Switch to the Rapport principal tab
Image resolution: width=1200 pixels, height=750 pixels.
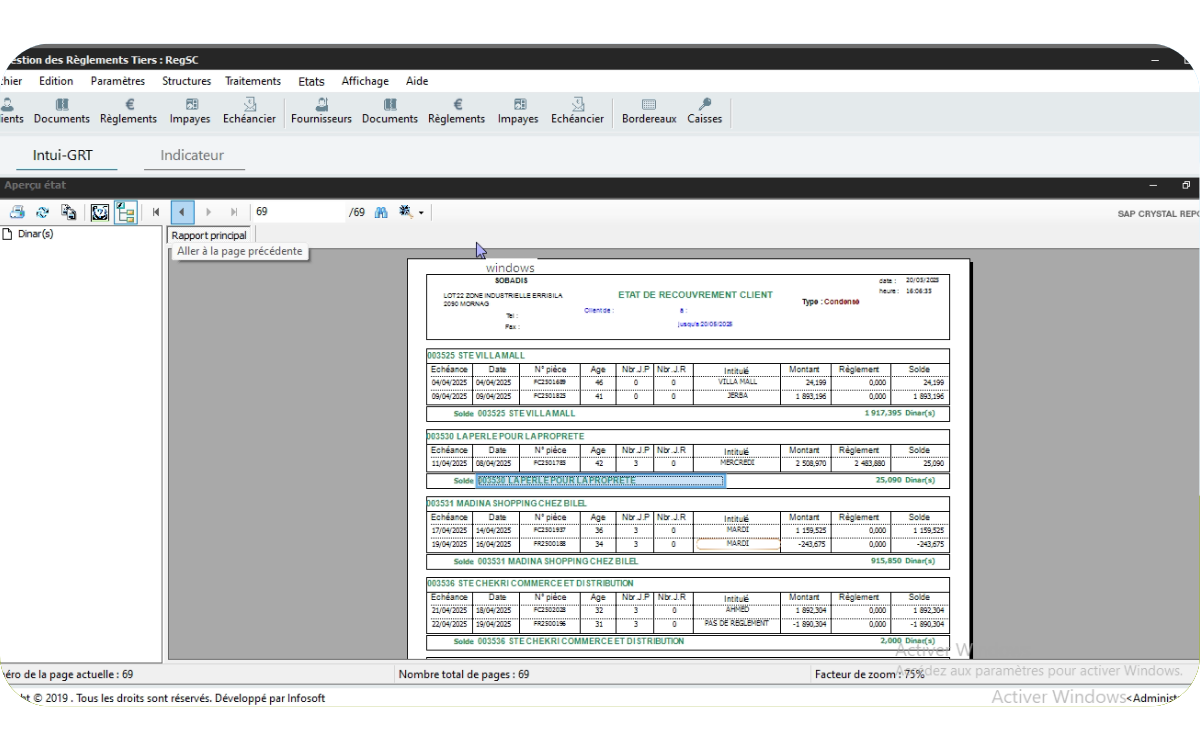click(x=209, y=235)
